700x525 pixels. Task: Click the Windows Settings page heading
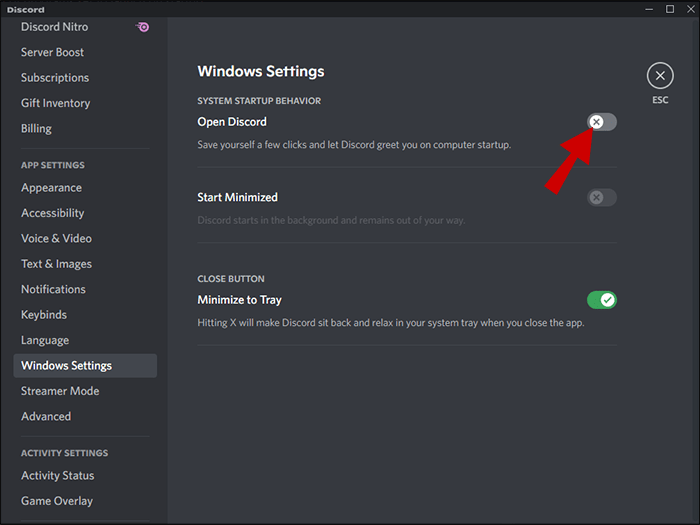click(x=261, y=71)
